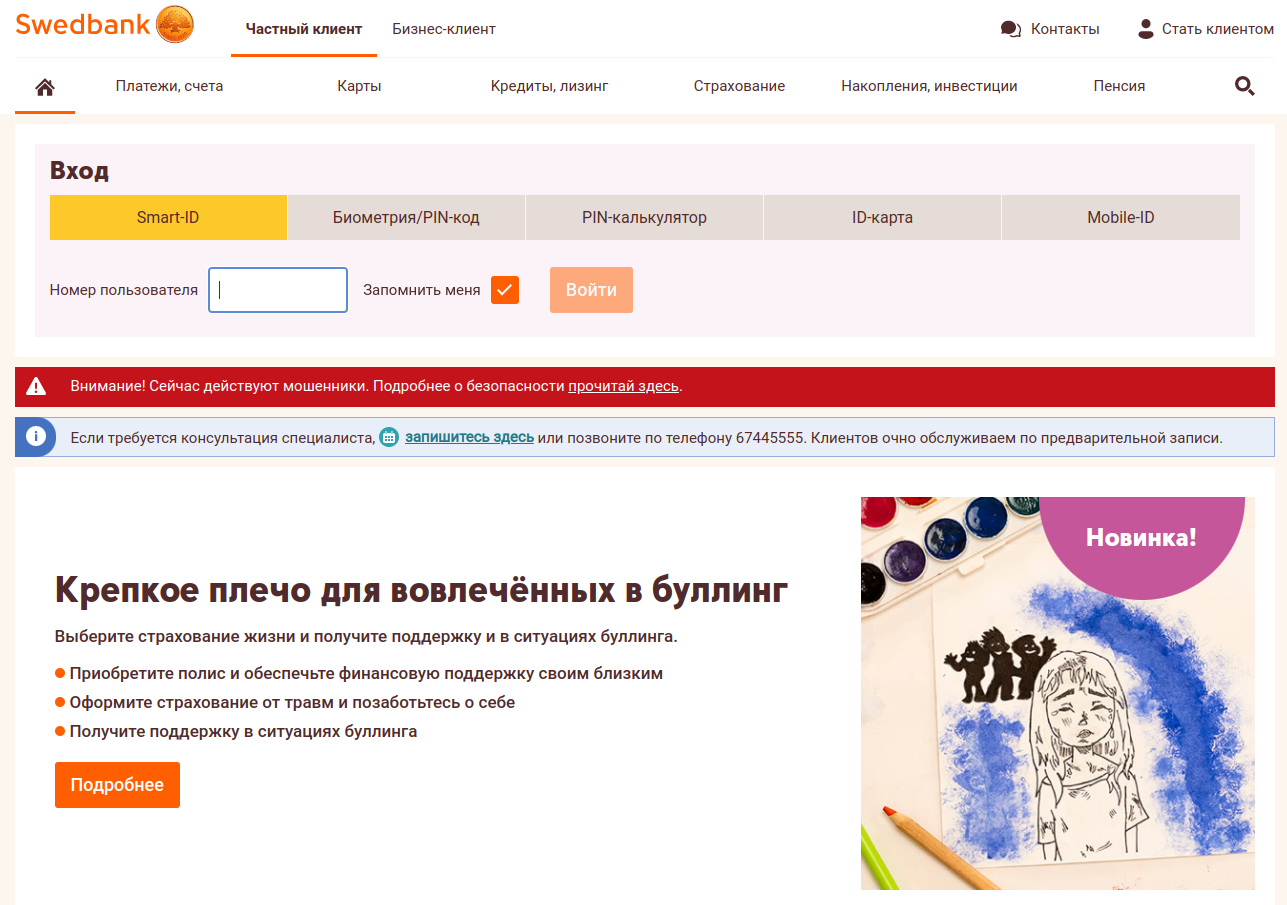1287x905 pixels.
Task: Focus the Номер пользователя input field
Action: [278, 290]
